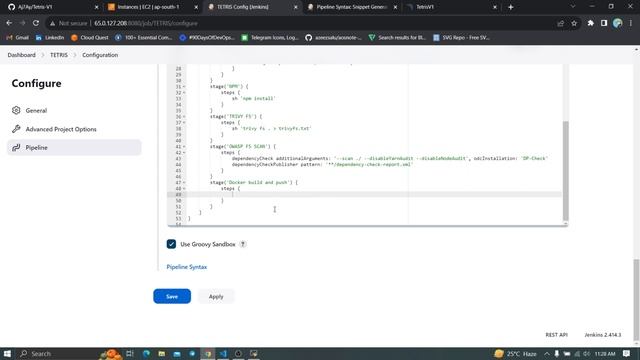Click the script editor vertical scrollbar
This screenshot has height=360, width=640.
click(565, 170)
